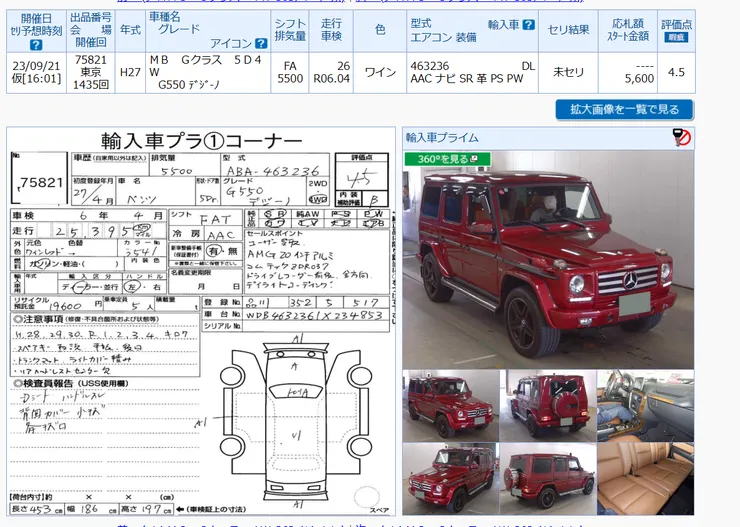The width and height of the screenshot is (740, 527).
Task: Click the help icon next to アイコン
Action: pos(261,43)
